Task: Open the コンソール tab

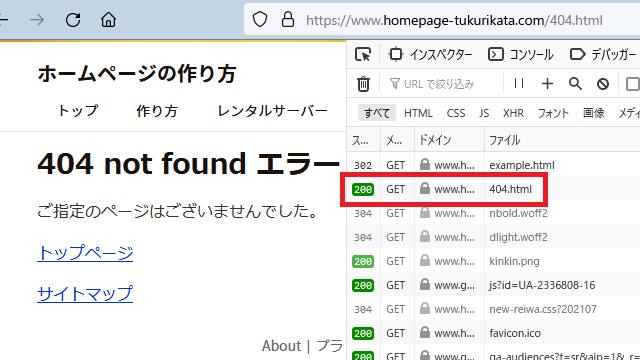Action: click(x=520, y=54)
